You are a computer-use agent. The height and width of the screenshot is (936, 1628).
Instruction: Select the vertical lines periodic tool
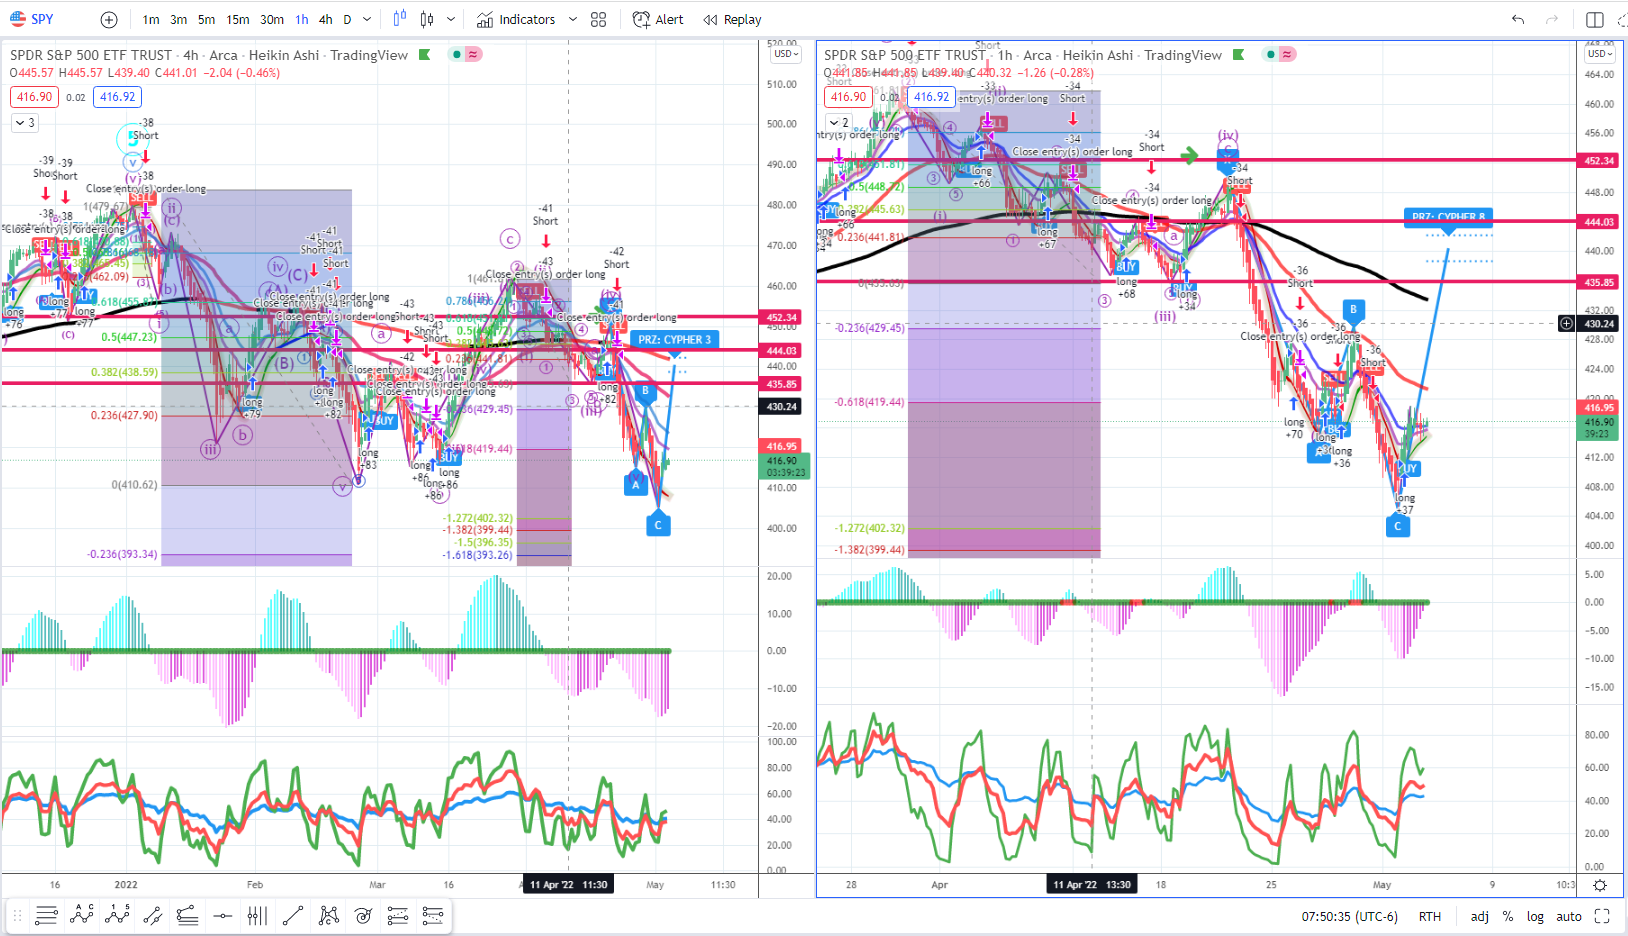click(257, 915)
